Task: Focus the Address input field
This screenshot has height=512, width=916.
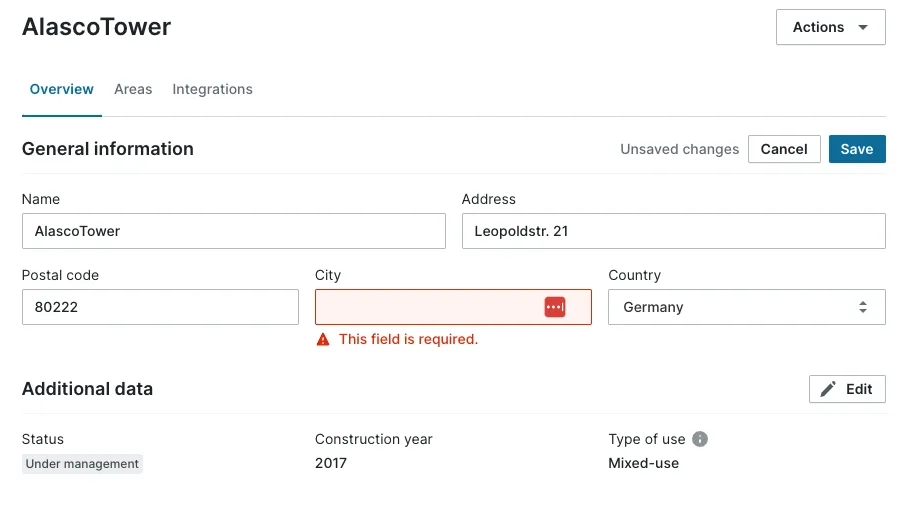Action: coord(673,231)
